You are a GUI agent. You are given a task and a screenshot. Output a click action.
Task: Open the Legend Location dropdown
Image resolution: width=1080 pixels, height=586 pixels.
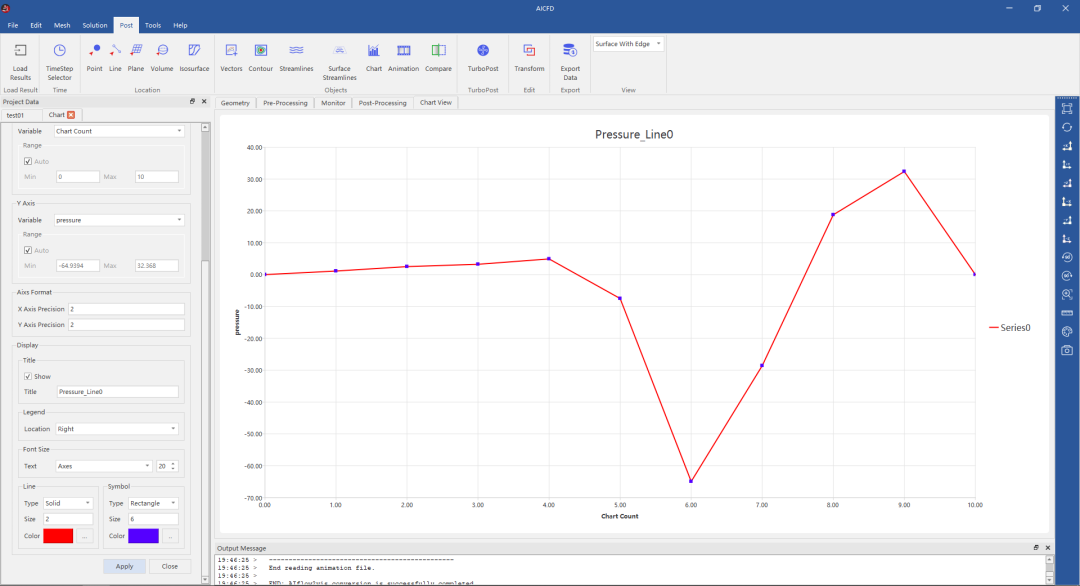pyautogui.click(x=117, y=428)
